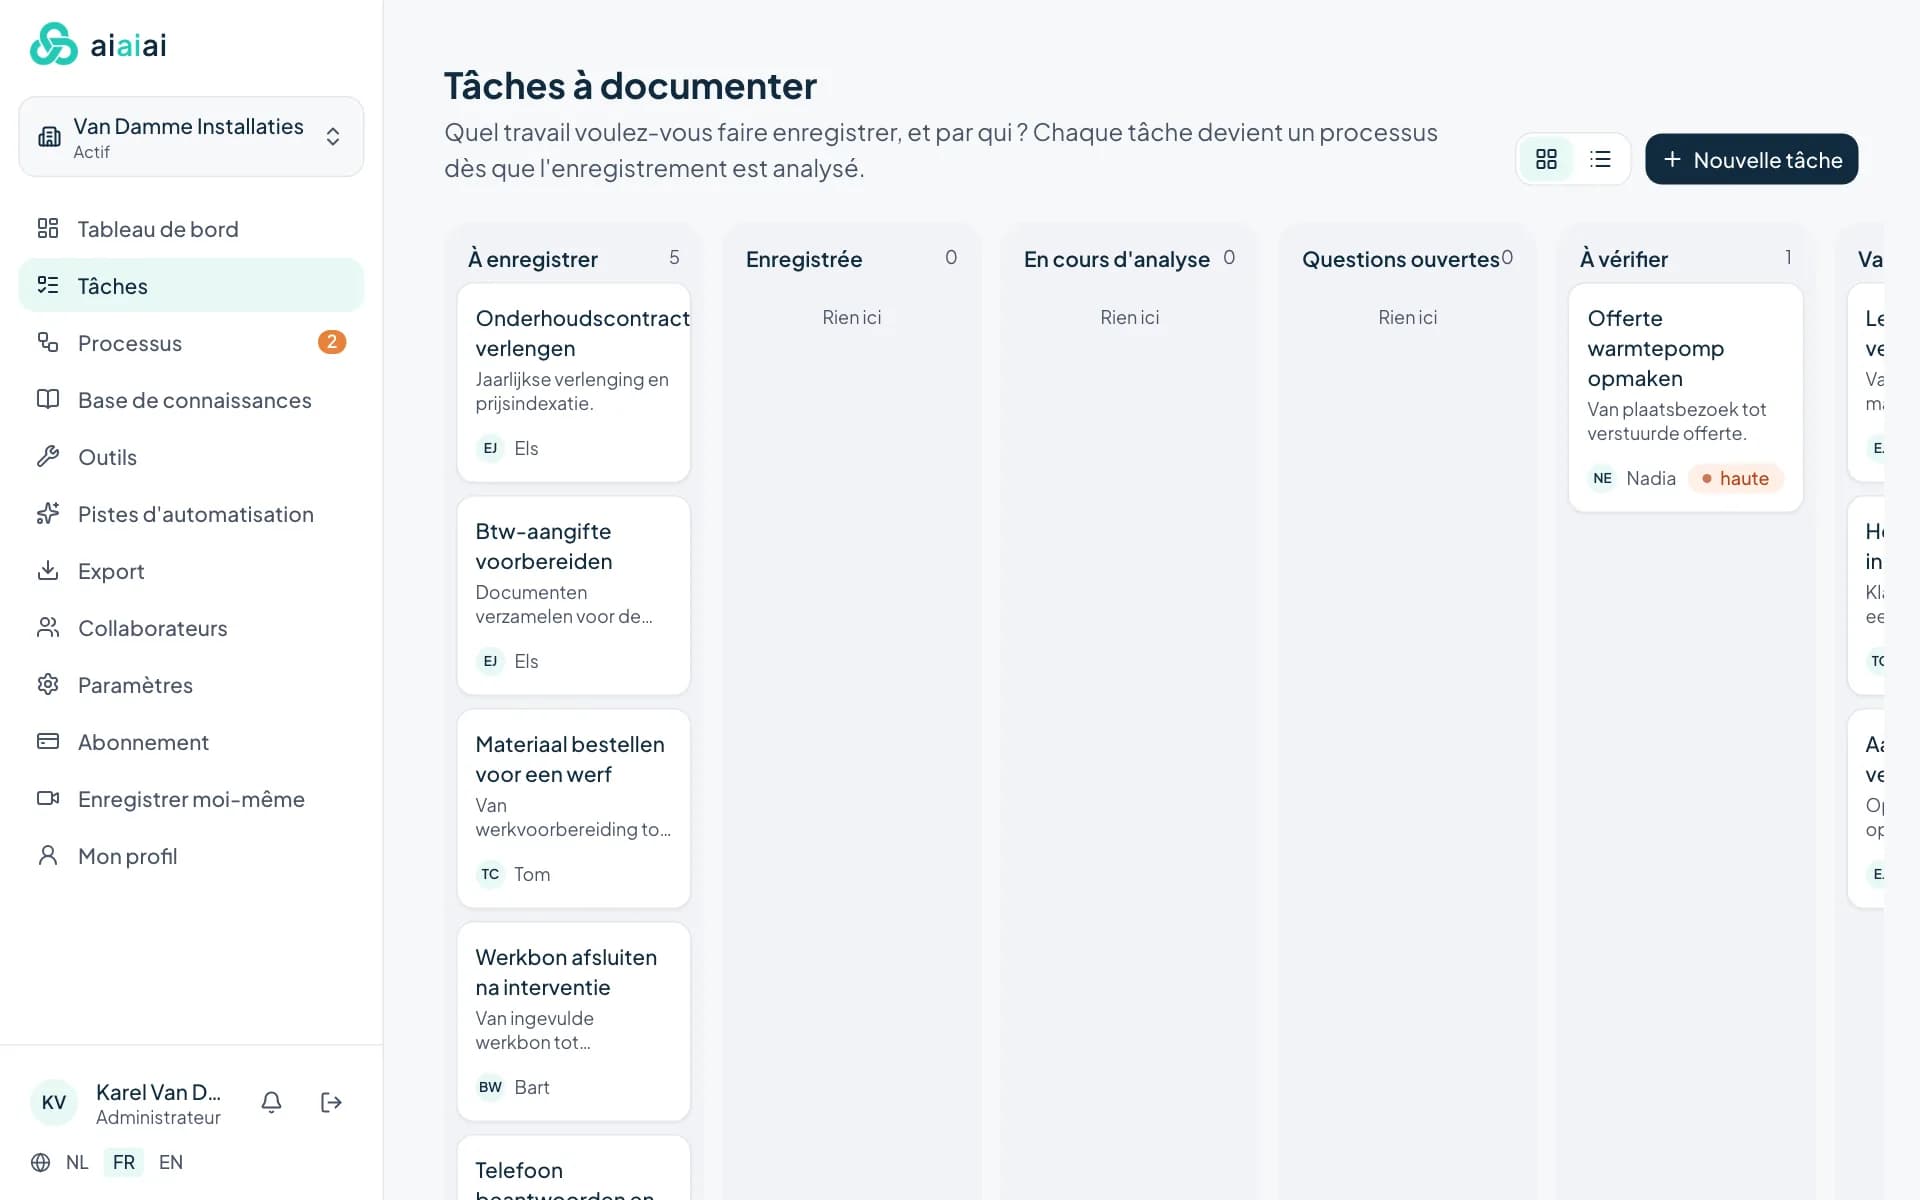Image resolution: width=1920 pixels, height=1200 pixels.
Task: Switch to board grid view
Action: [x=1546, y=159]
